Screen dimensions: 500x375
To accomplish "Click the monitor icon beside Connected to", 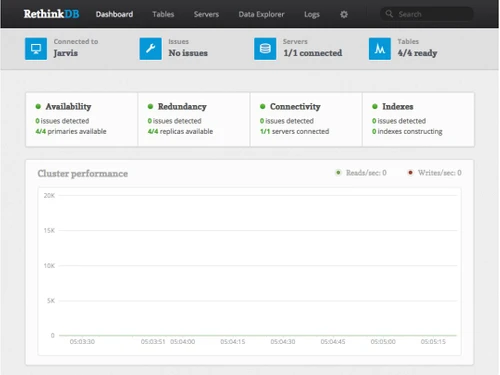I will coord(36,49).
